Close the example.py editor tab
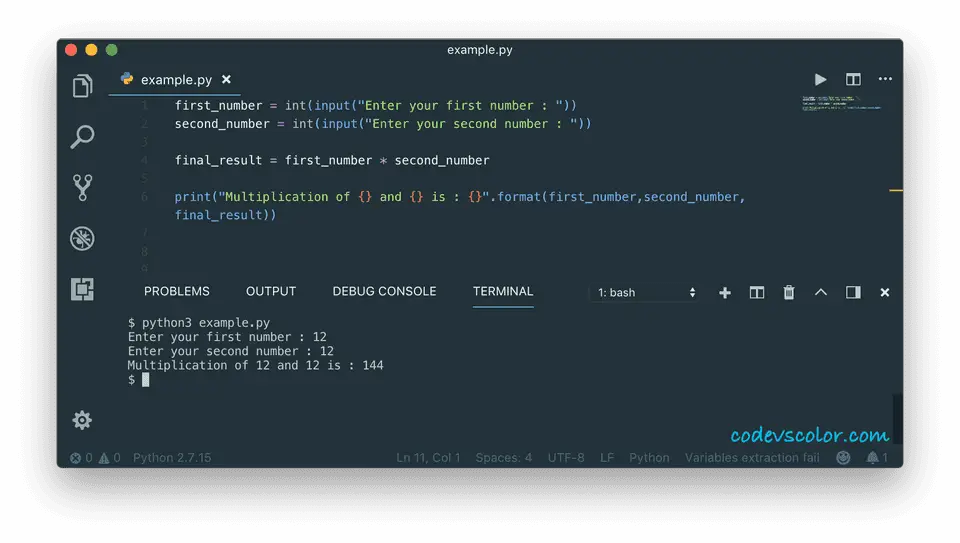960x543 pixels. (x=226, y=79)
